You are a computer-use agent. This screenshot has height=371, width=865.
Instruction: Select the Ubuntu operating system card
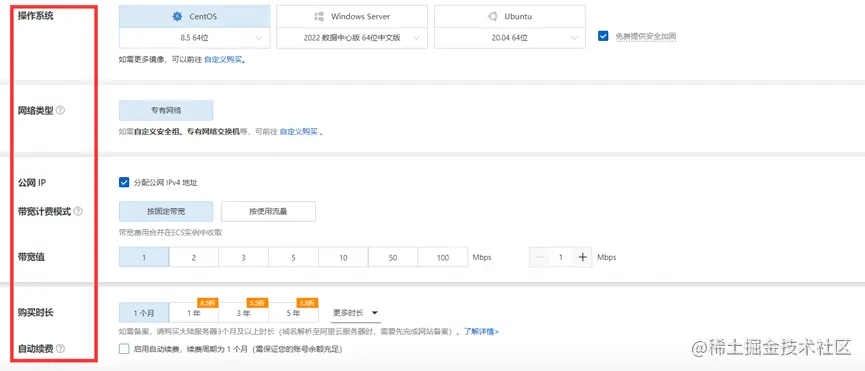[x=510, y=17]
